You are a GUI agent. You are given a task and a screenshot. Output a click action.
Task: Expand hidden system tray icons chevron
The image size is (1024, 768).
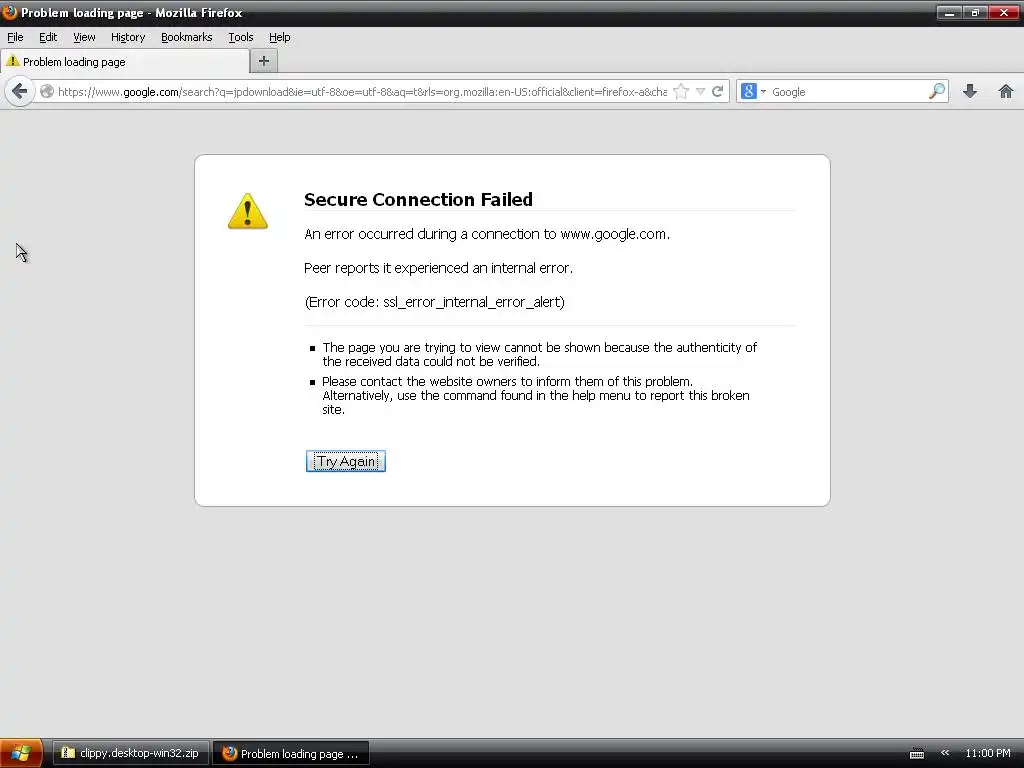tap(945, 753)
